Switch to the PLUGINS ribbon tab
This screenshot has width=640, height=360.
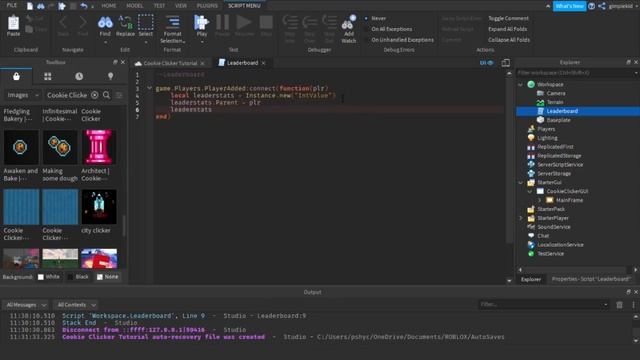[207, 6]
